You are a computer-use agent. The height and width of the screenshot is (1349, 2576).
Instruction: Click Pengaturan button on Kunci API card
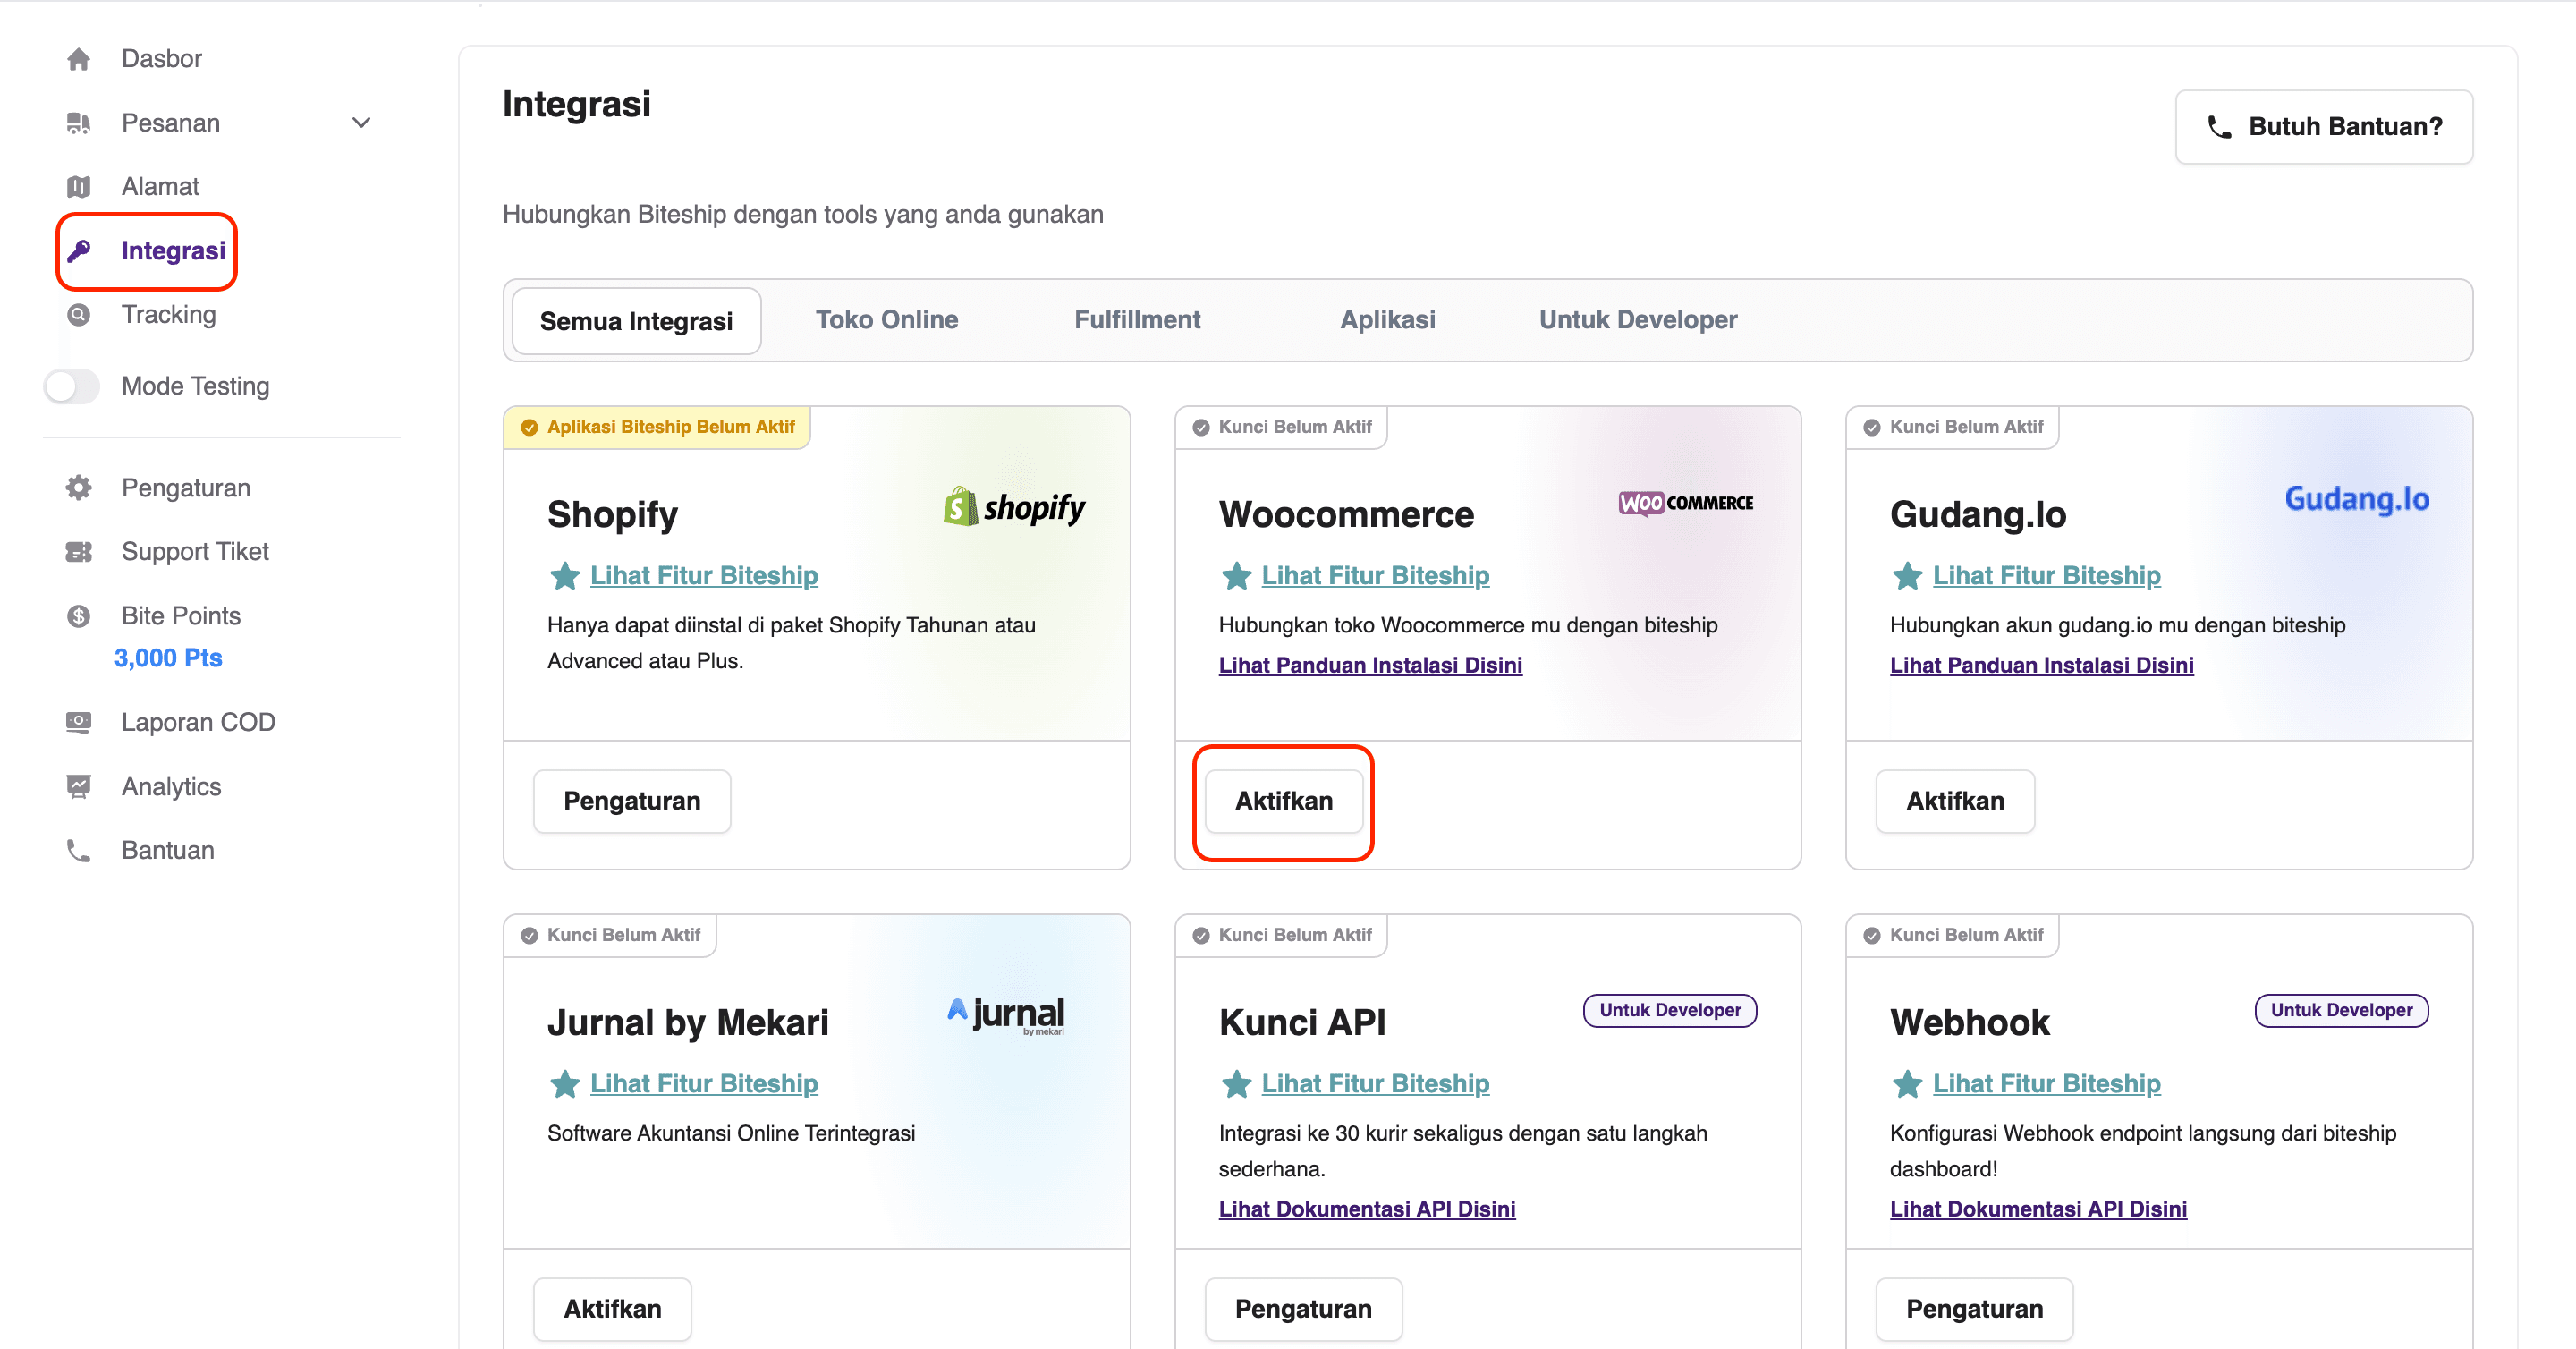1302,1309
